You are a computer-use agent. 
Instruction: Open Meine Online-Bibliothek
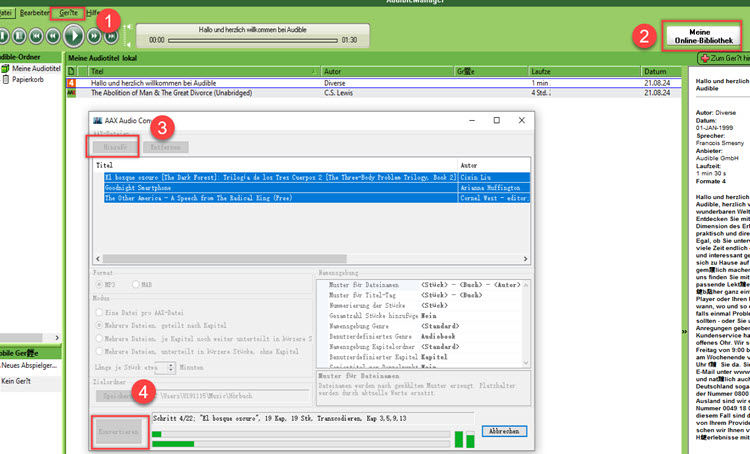pyautogui.click(x=703, y=36)
